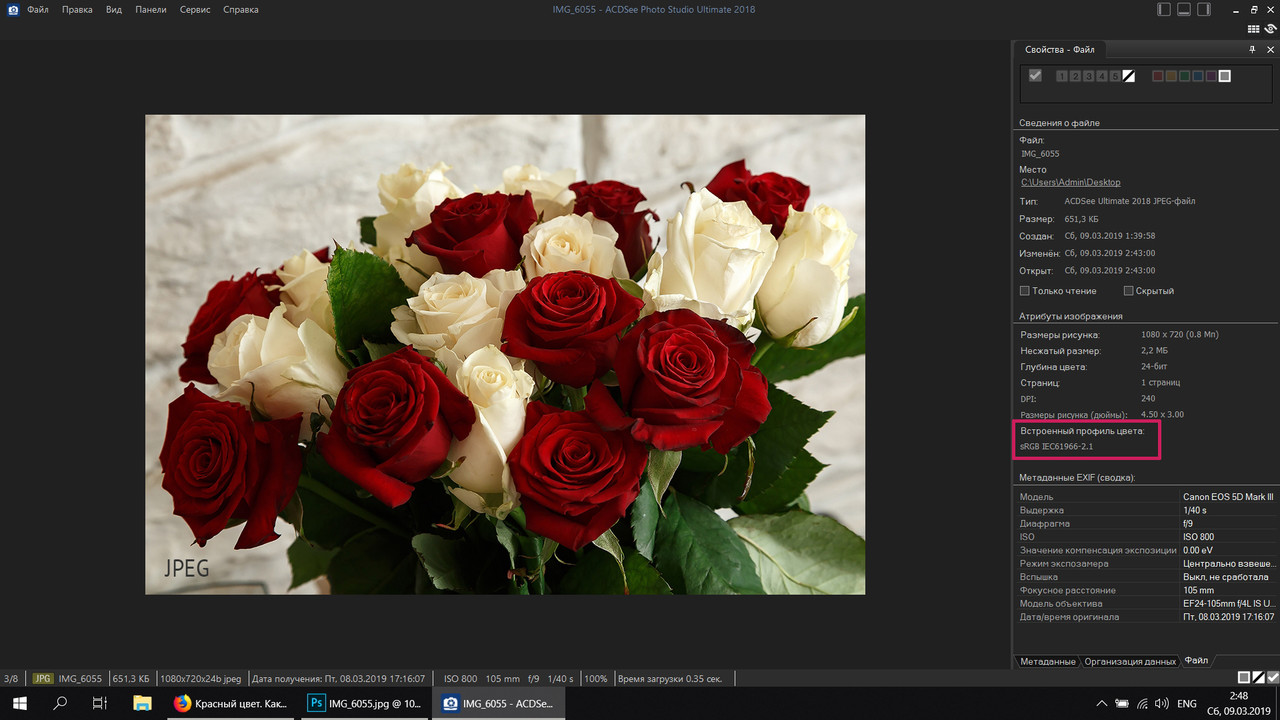Toggle the right panel layout icon
Viewport: 1280px width, 720px height.
[x=1204, y=9]
